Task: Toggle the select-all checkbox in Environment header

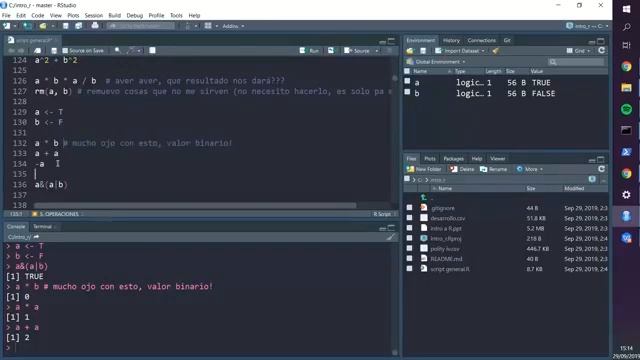Action: tap(407, 71)
